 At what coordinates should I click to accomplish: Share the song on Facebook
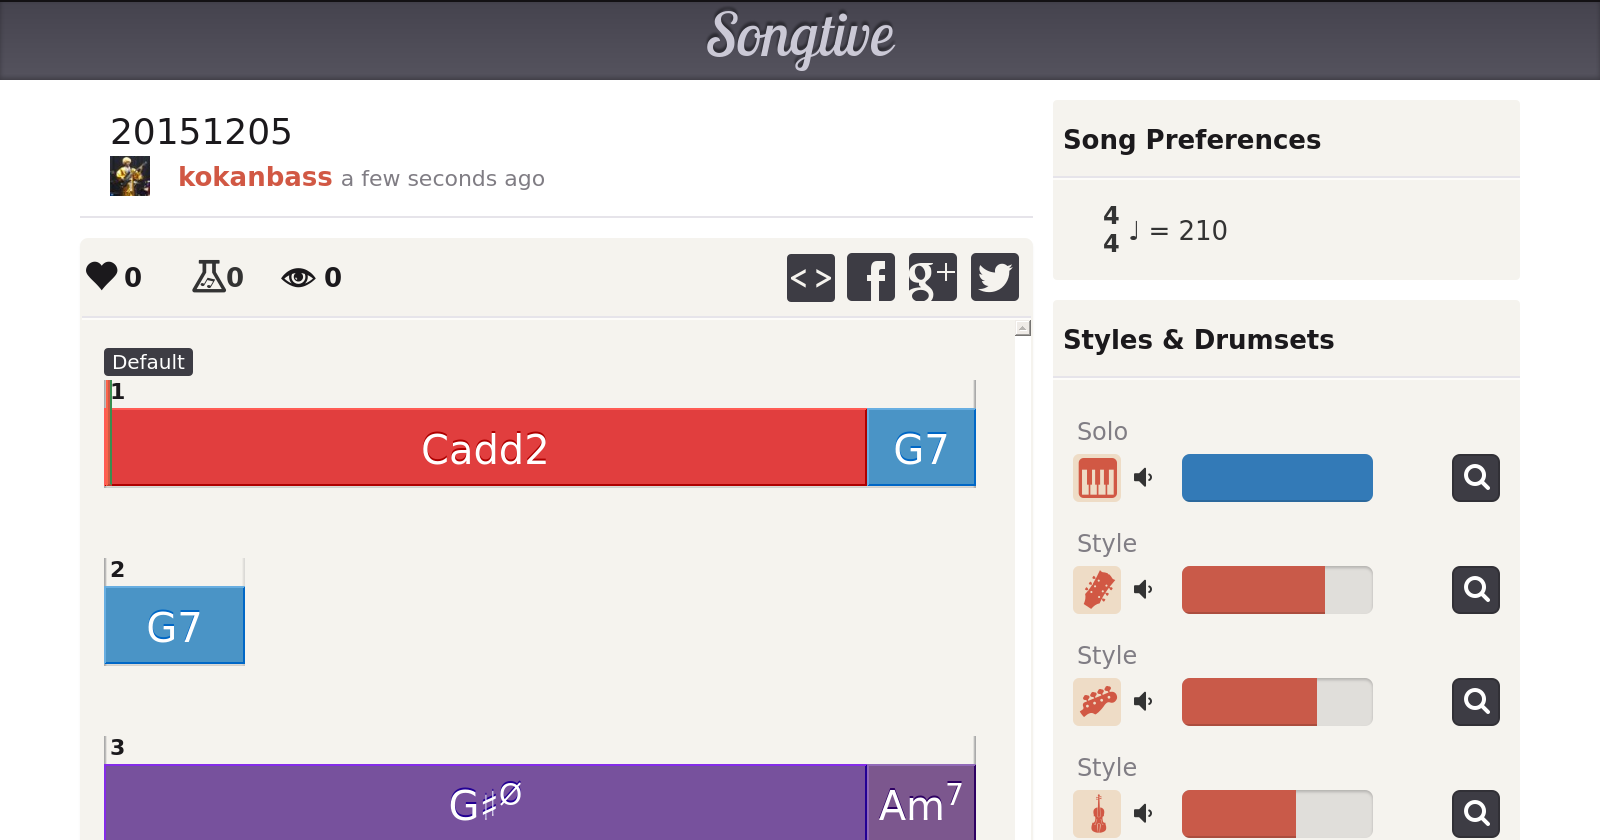tap(871, 277)
